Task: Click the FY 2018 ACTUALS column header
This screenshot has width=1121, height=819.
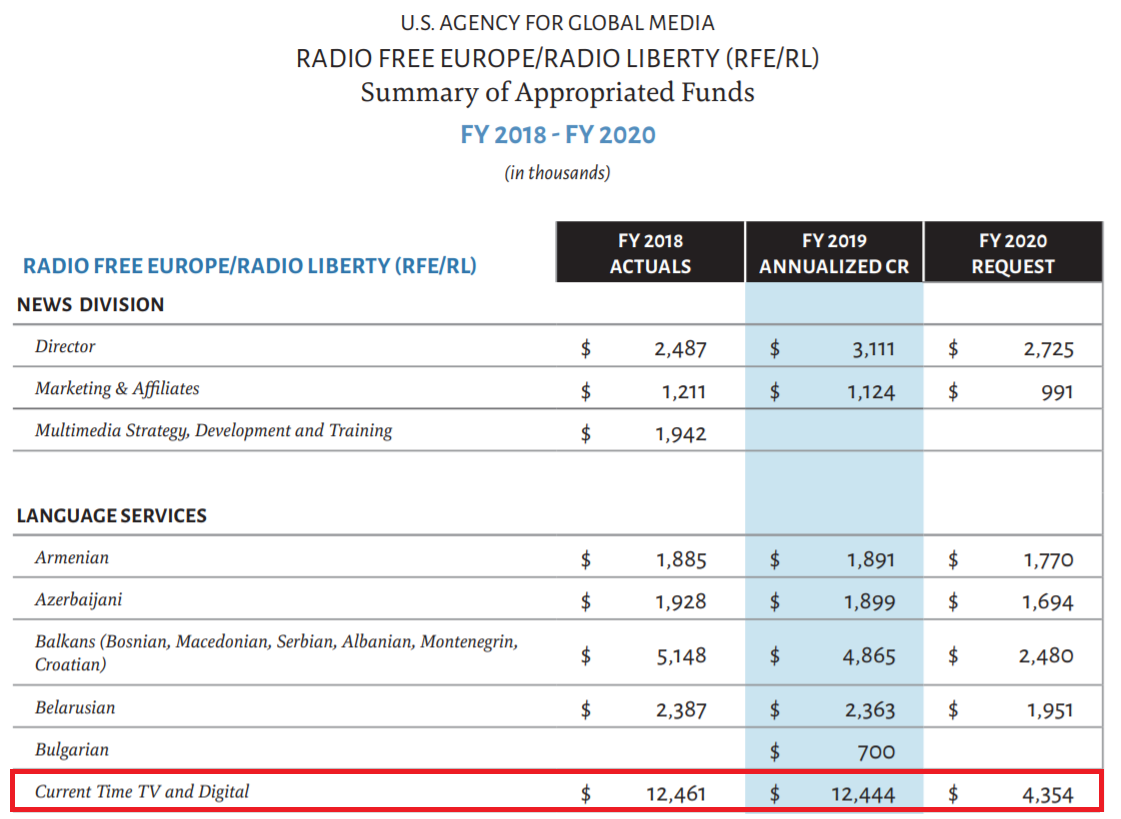Action: tap(650, 253)
